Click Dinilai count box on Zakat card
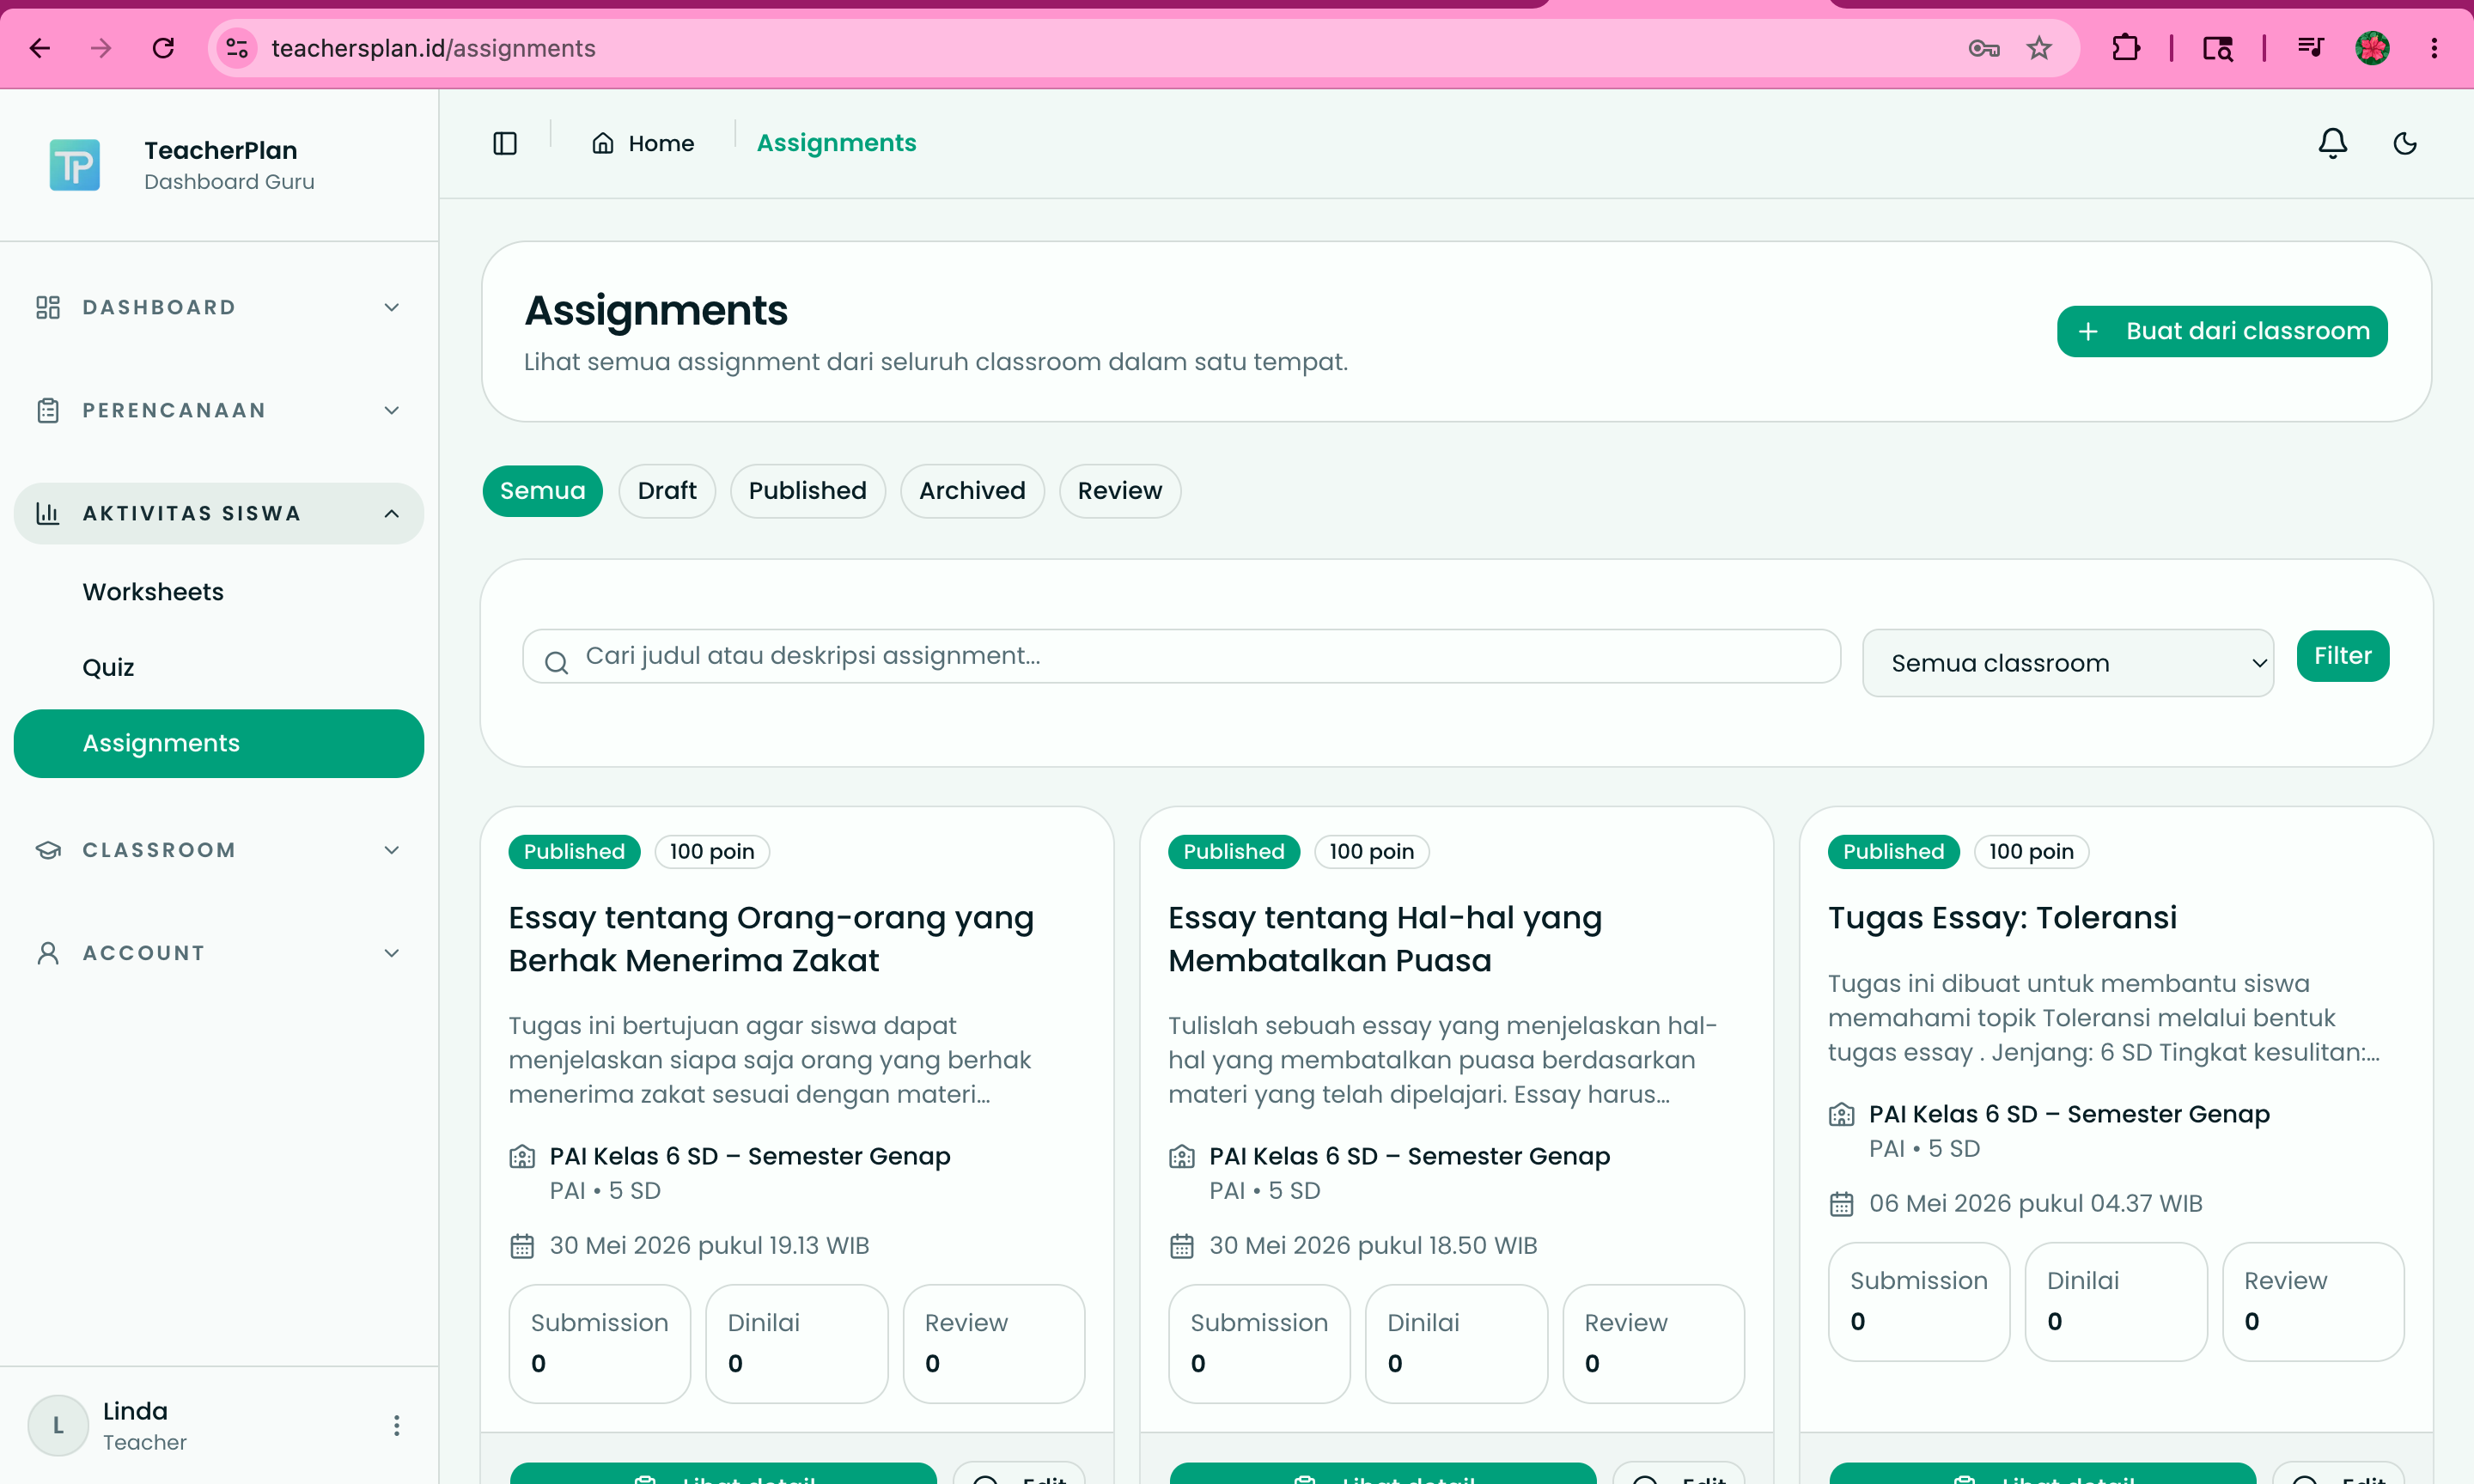This screenshot has height=1484, width=2474. pyautogui.click(x=797, y=1344)
